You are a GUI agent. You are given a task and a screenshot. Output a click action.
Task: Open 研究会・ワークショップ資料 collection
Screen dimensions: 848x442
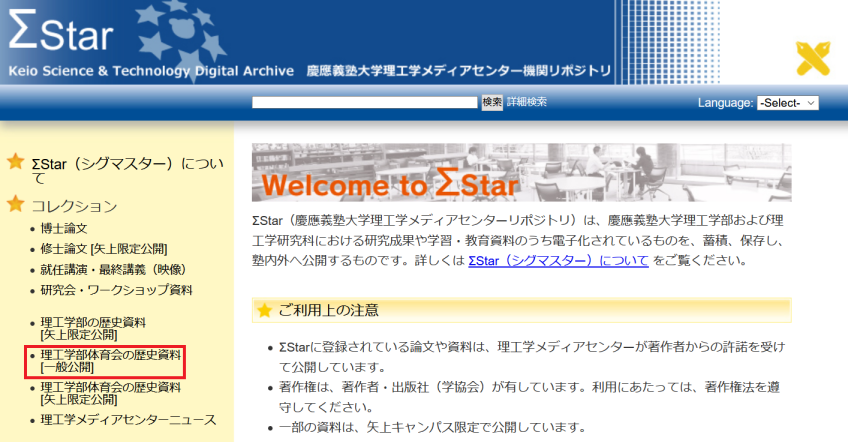tap(116, 290)
